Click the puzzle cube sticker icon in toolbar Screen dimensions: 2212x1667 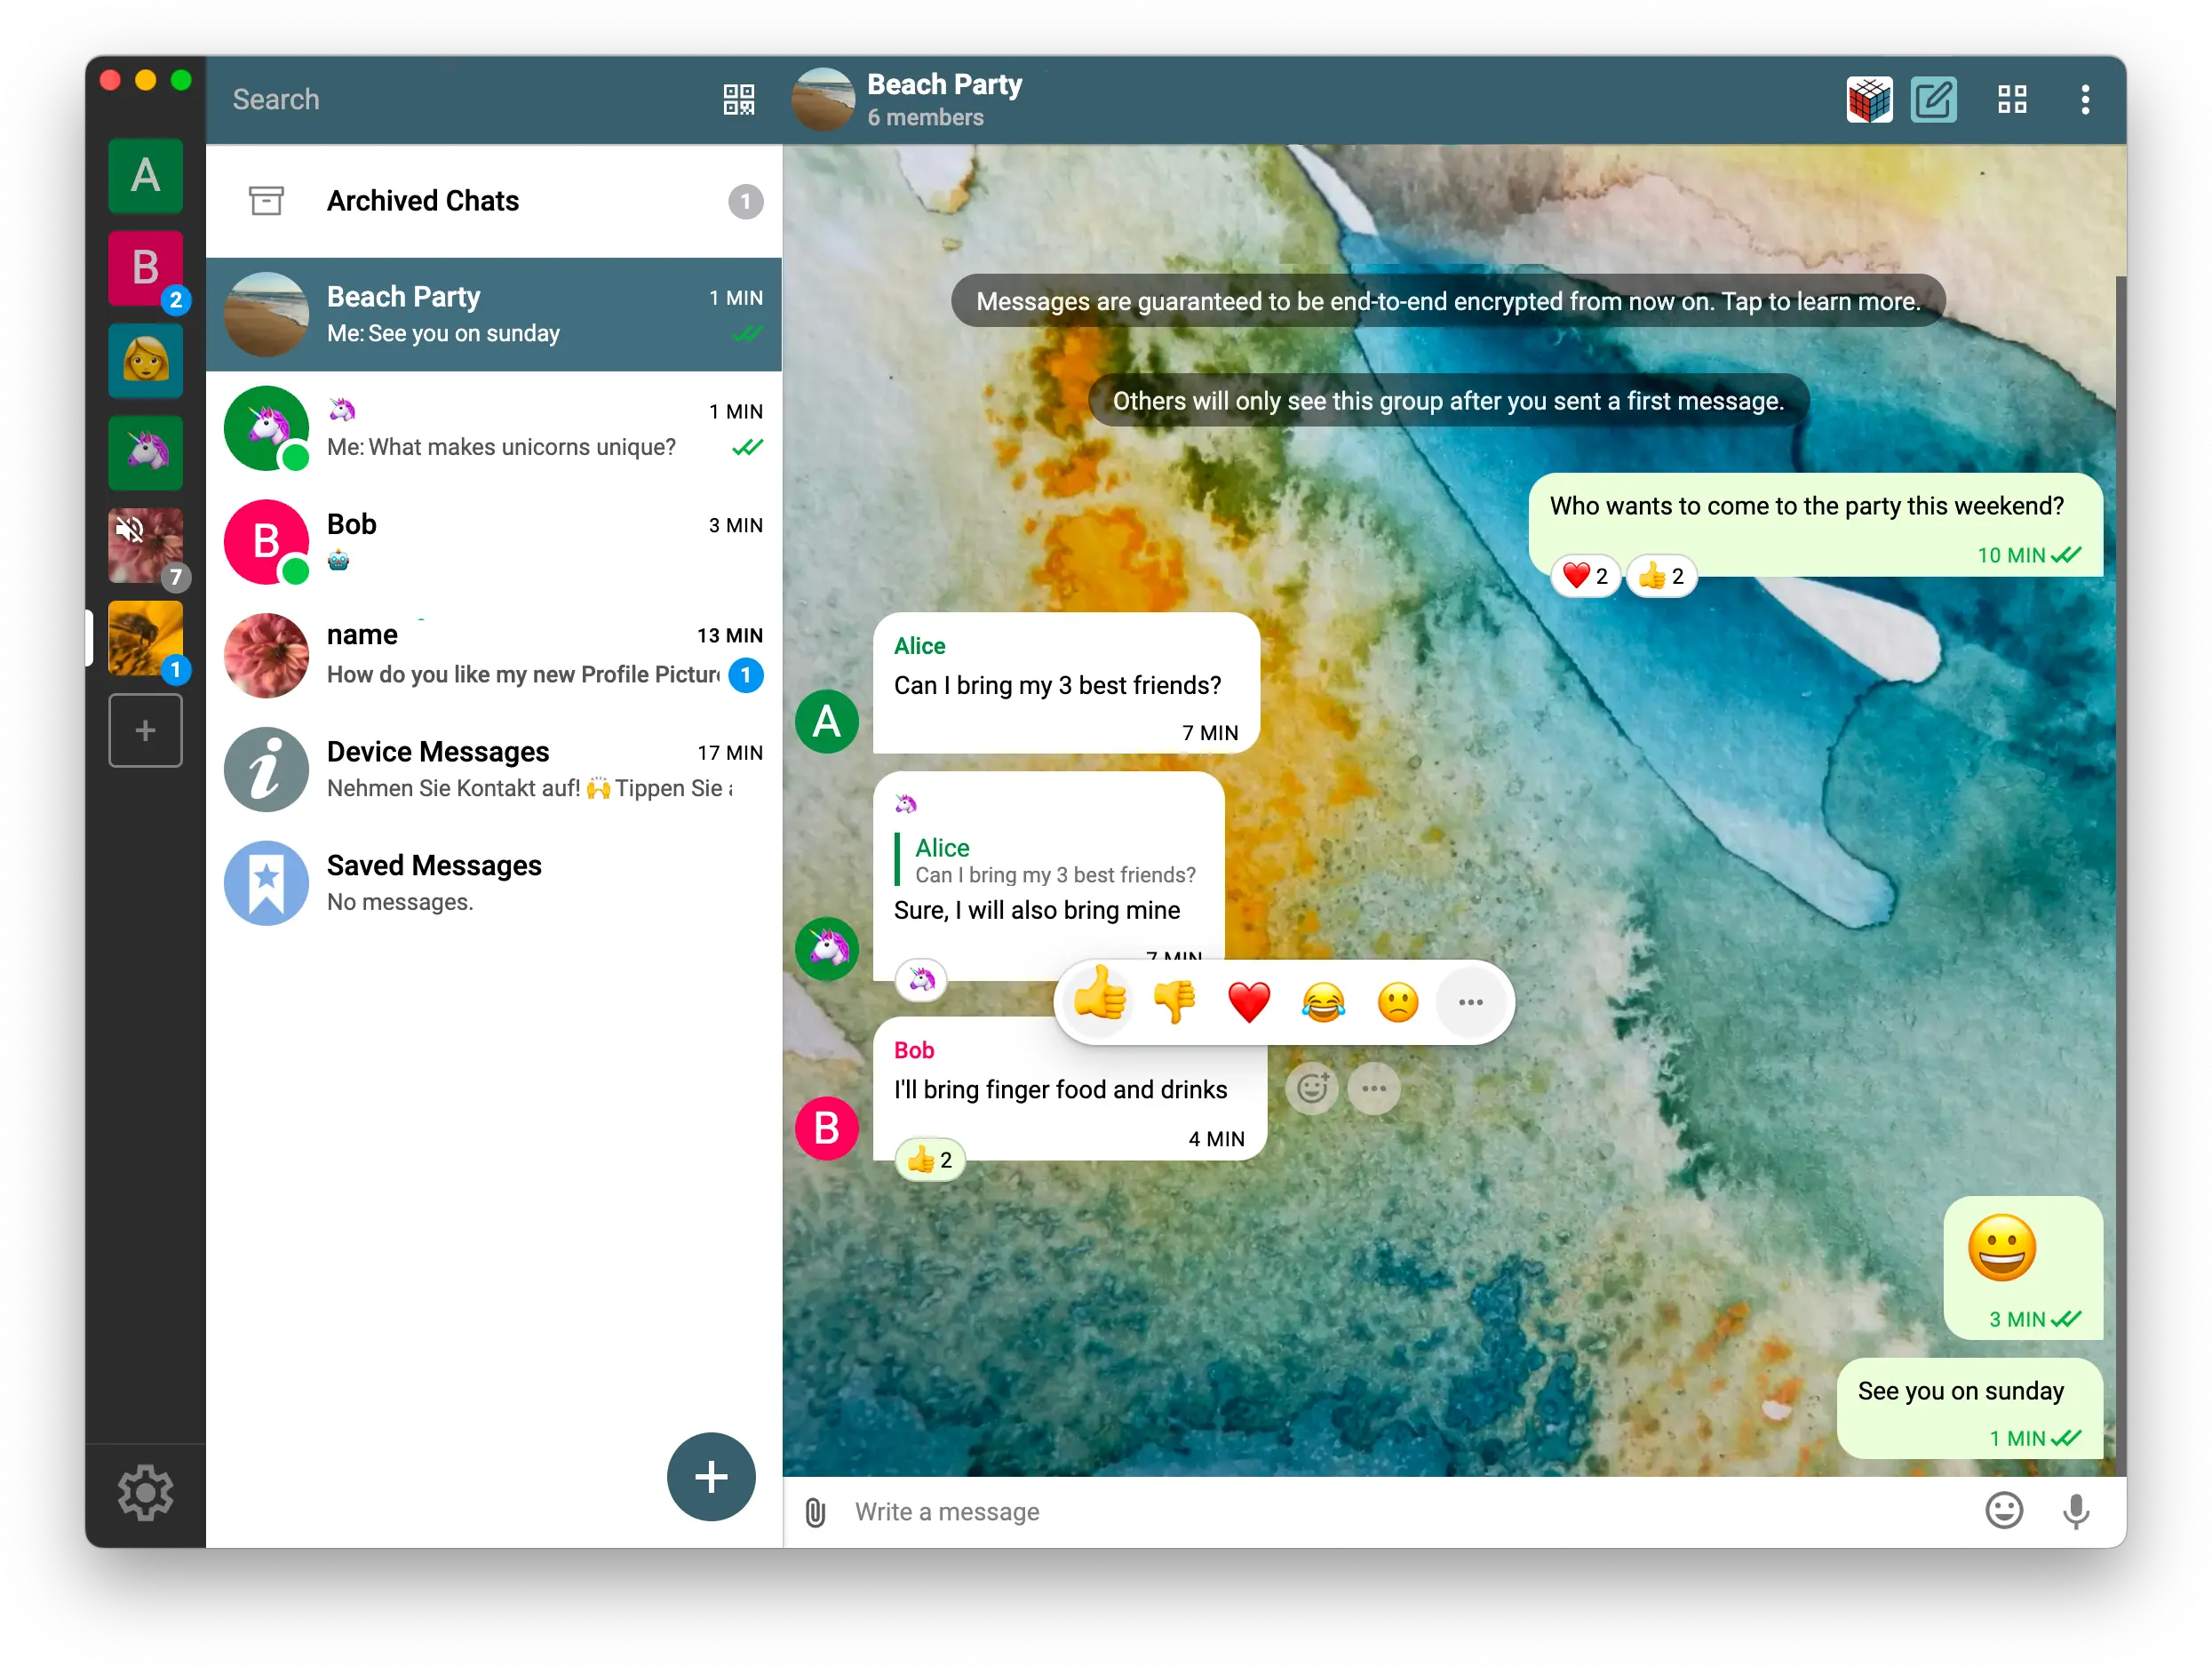point(1868,99)
